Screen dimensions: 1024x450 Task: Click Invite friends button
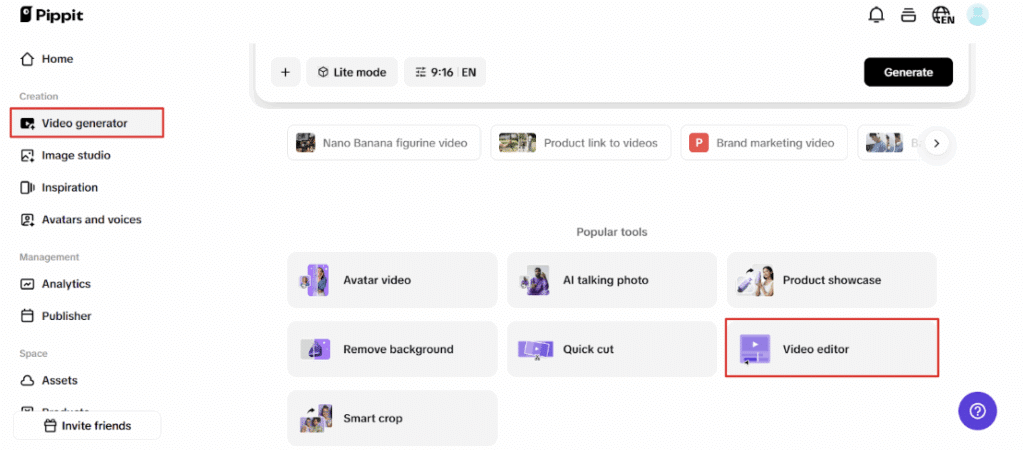coord(87,426)
